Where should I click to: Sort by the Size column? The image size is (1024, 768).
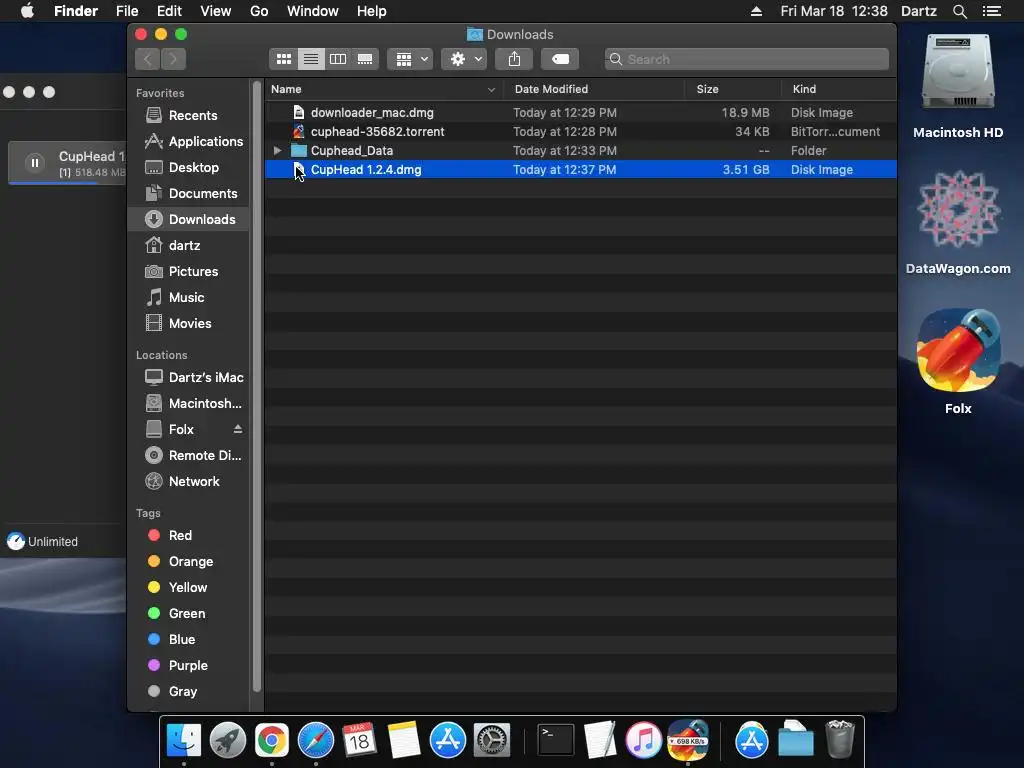click(x=733, y=89)
